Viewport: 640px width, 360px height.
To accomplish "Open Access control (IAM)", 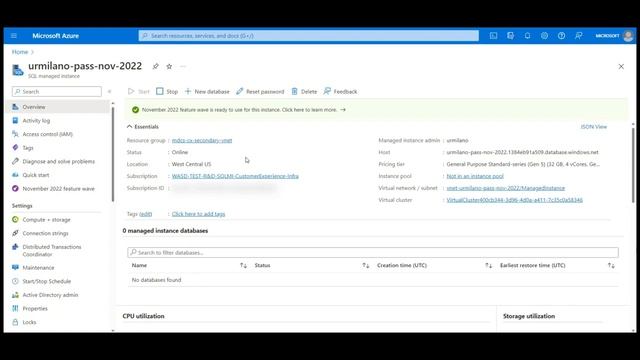I will (x=47, y=134).
